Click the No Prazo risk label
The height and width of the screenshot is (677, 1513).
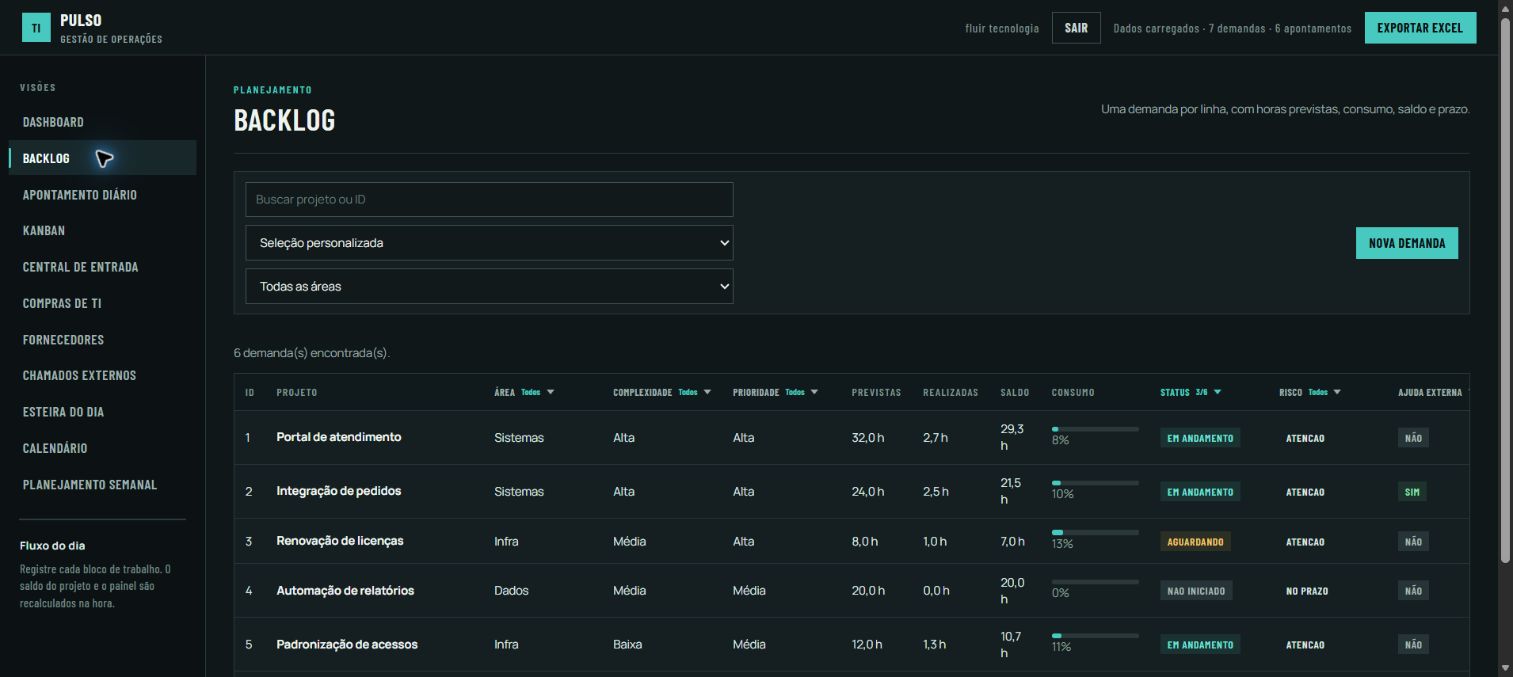pos(1307,591)
